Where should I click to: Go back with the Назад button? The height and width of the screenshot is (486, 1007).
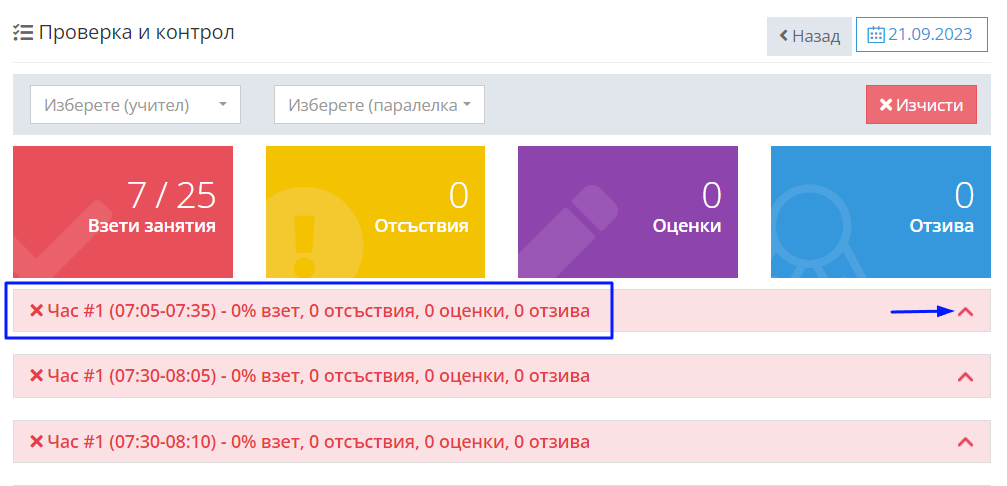click(809, 35)
